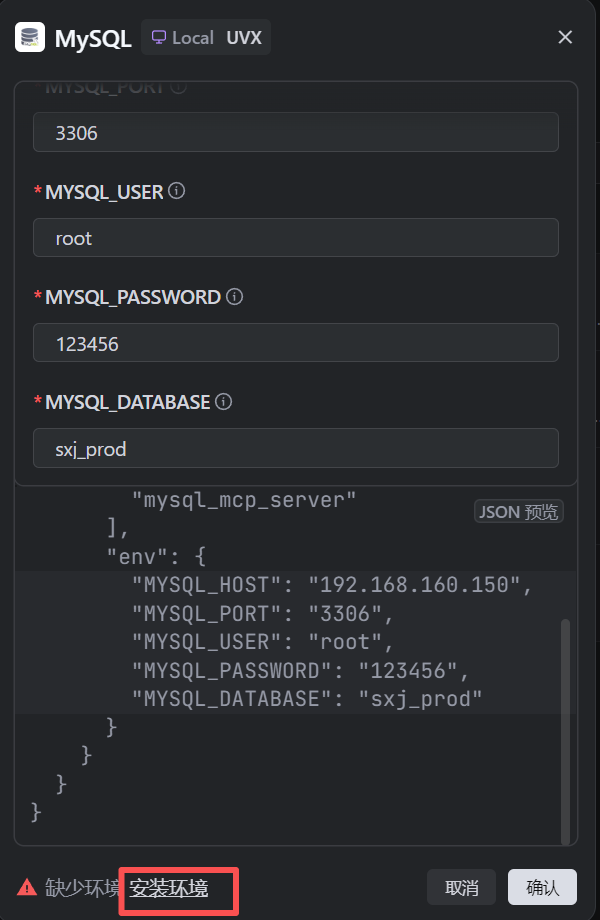Click the MySQL title text
The width and height of the screenshot is (600, 920).
(93, 39)
